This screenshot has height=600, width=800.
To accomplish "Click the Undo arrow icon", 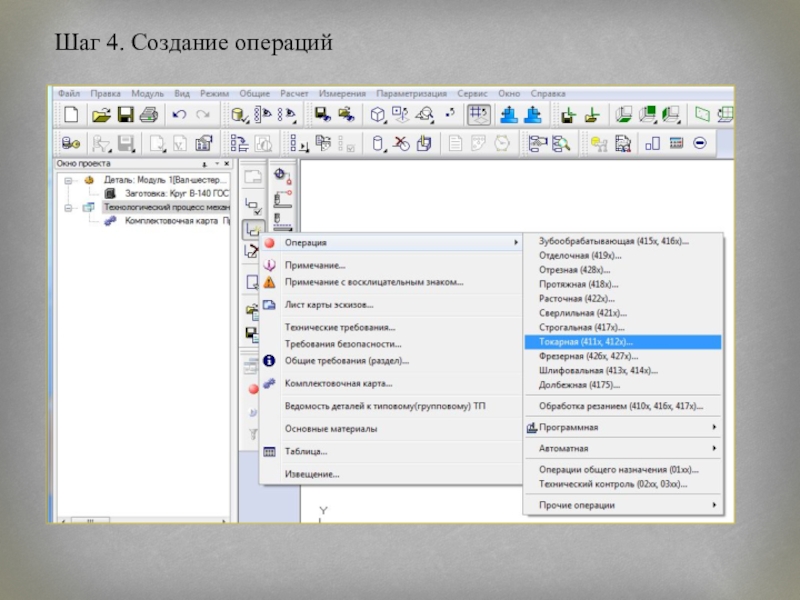I will point(179,114).
